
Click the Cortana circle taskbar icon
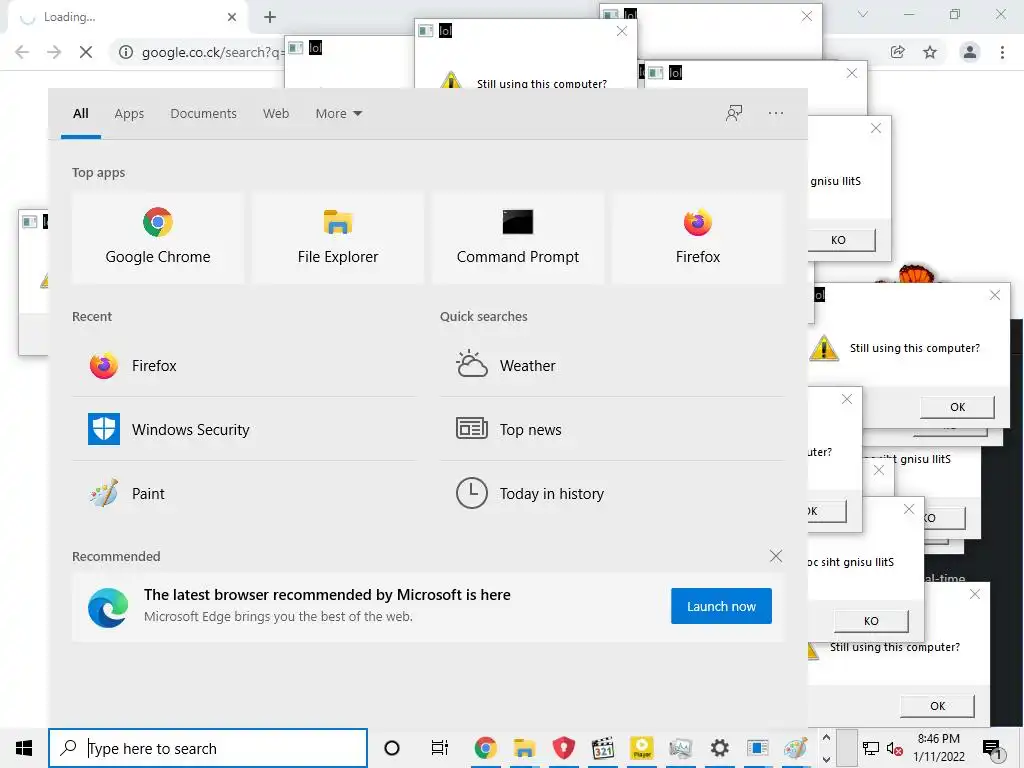(392, 748)
